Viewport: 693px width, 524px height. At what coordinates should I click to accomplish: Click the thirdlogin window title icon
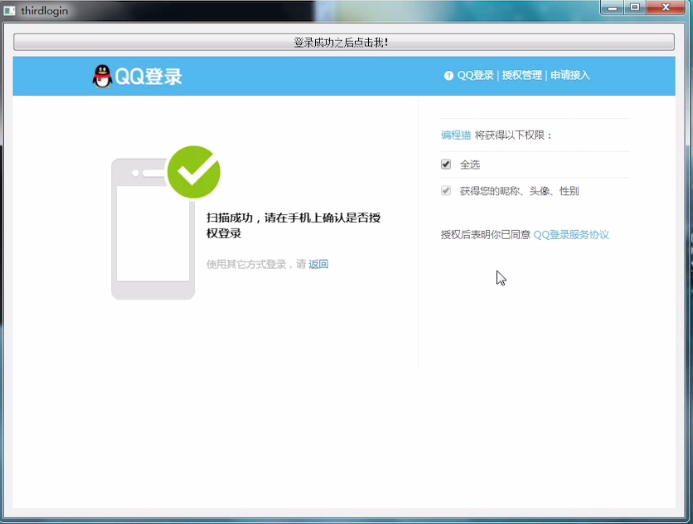coord(9,10)
